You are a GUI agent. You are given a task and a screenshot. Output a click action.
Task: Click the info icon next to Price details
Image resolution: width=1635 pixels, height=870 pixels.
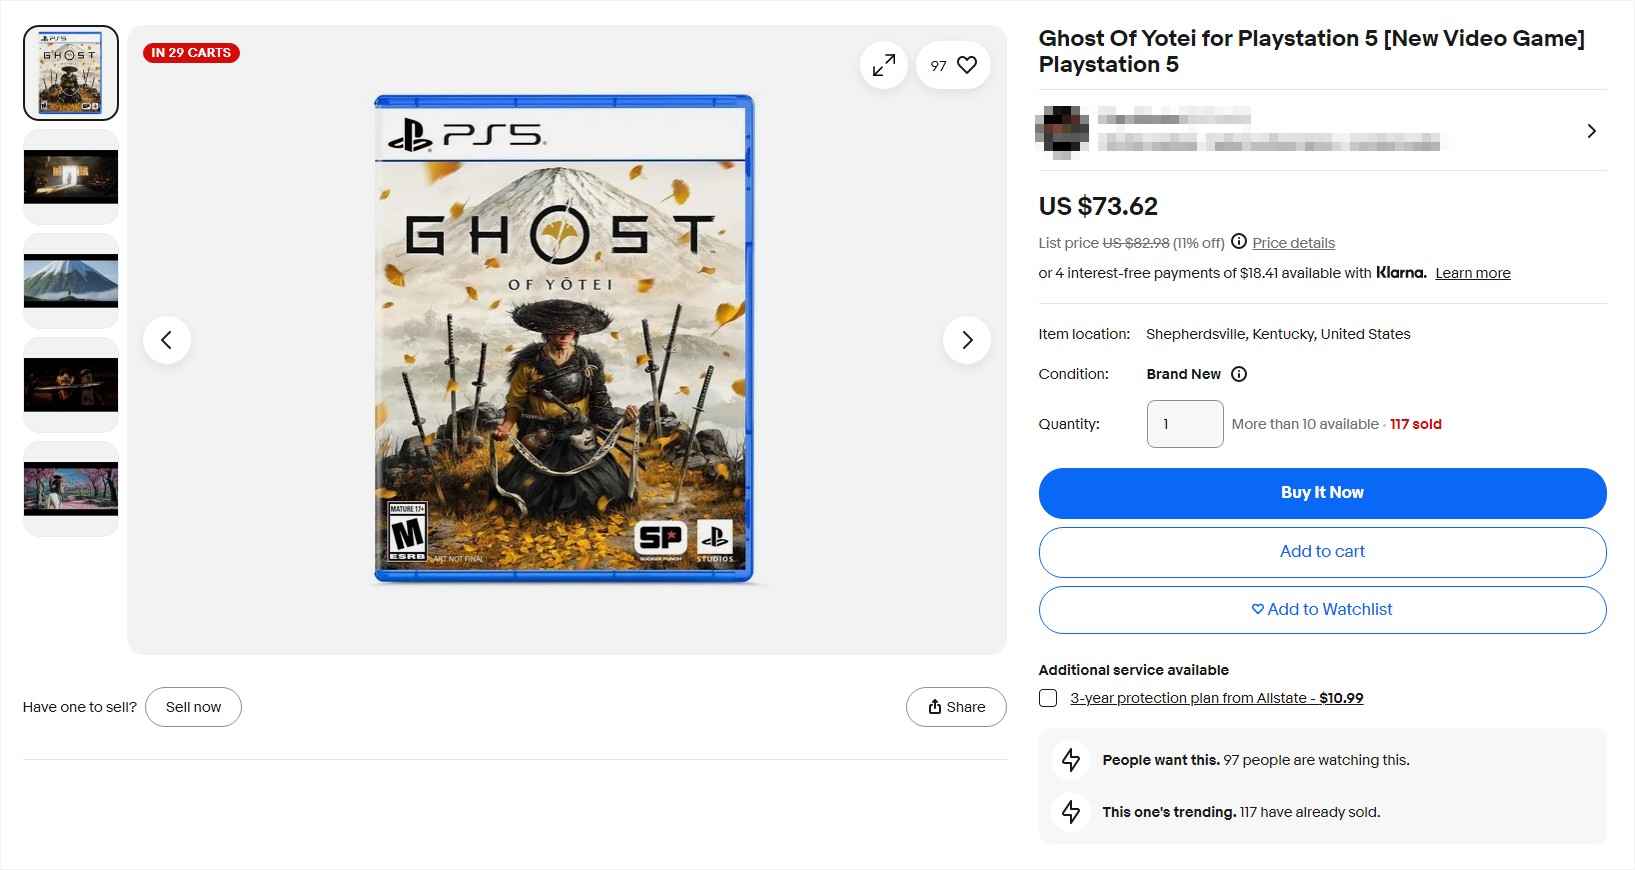(x=1239, y=241)
